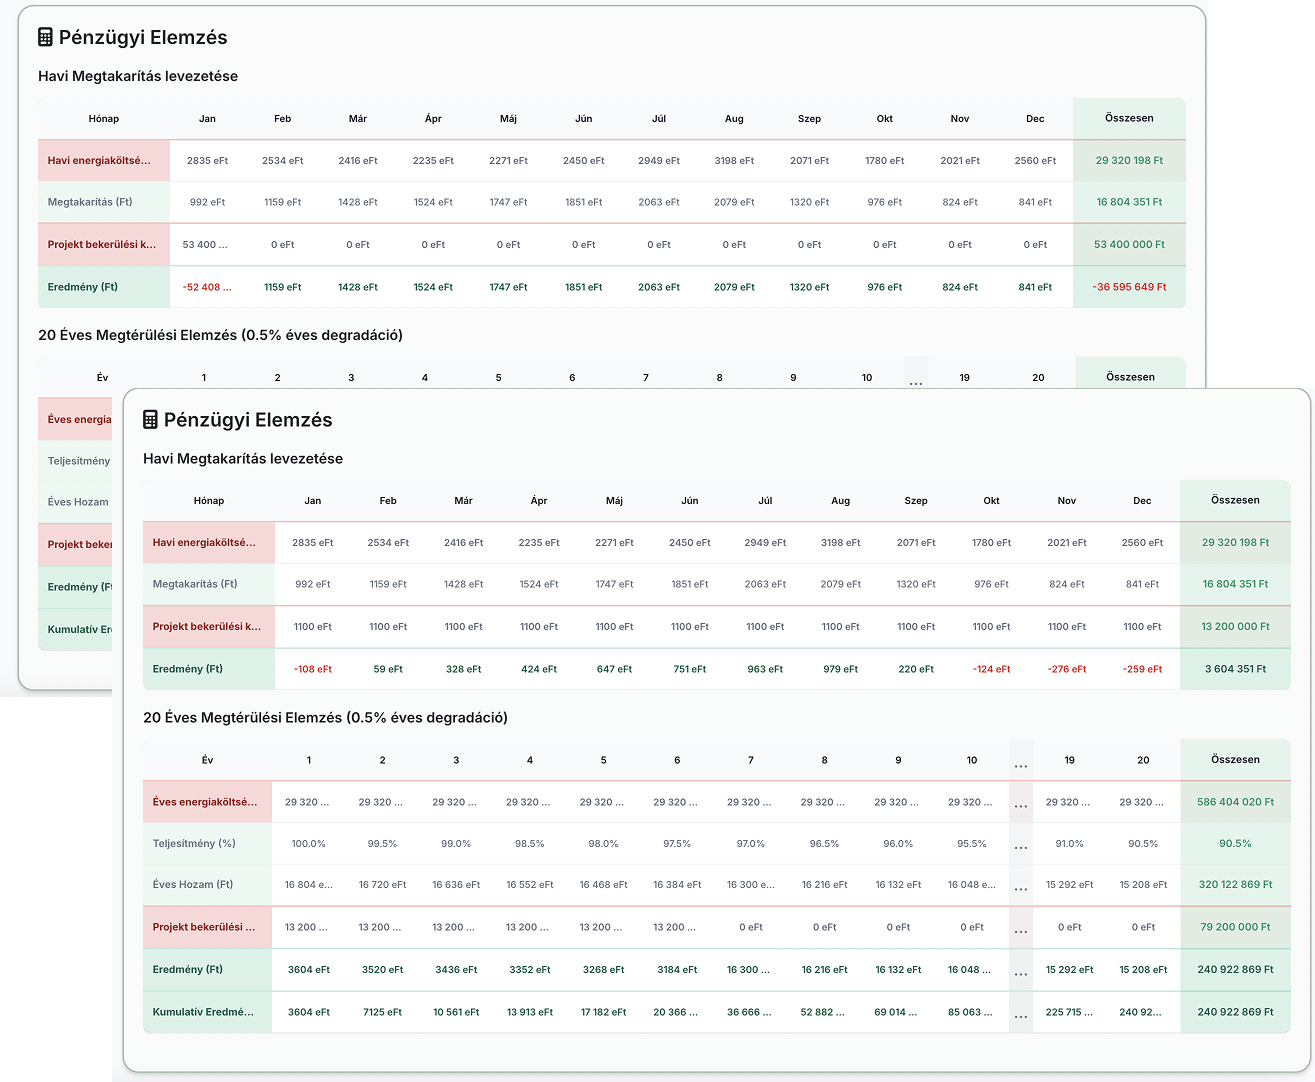The width and height of the screenshot is (1315, 1082).
Task: Click calculator icon in front panel title
Action: (x=150, y=420)
